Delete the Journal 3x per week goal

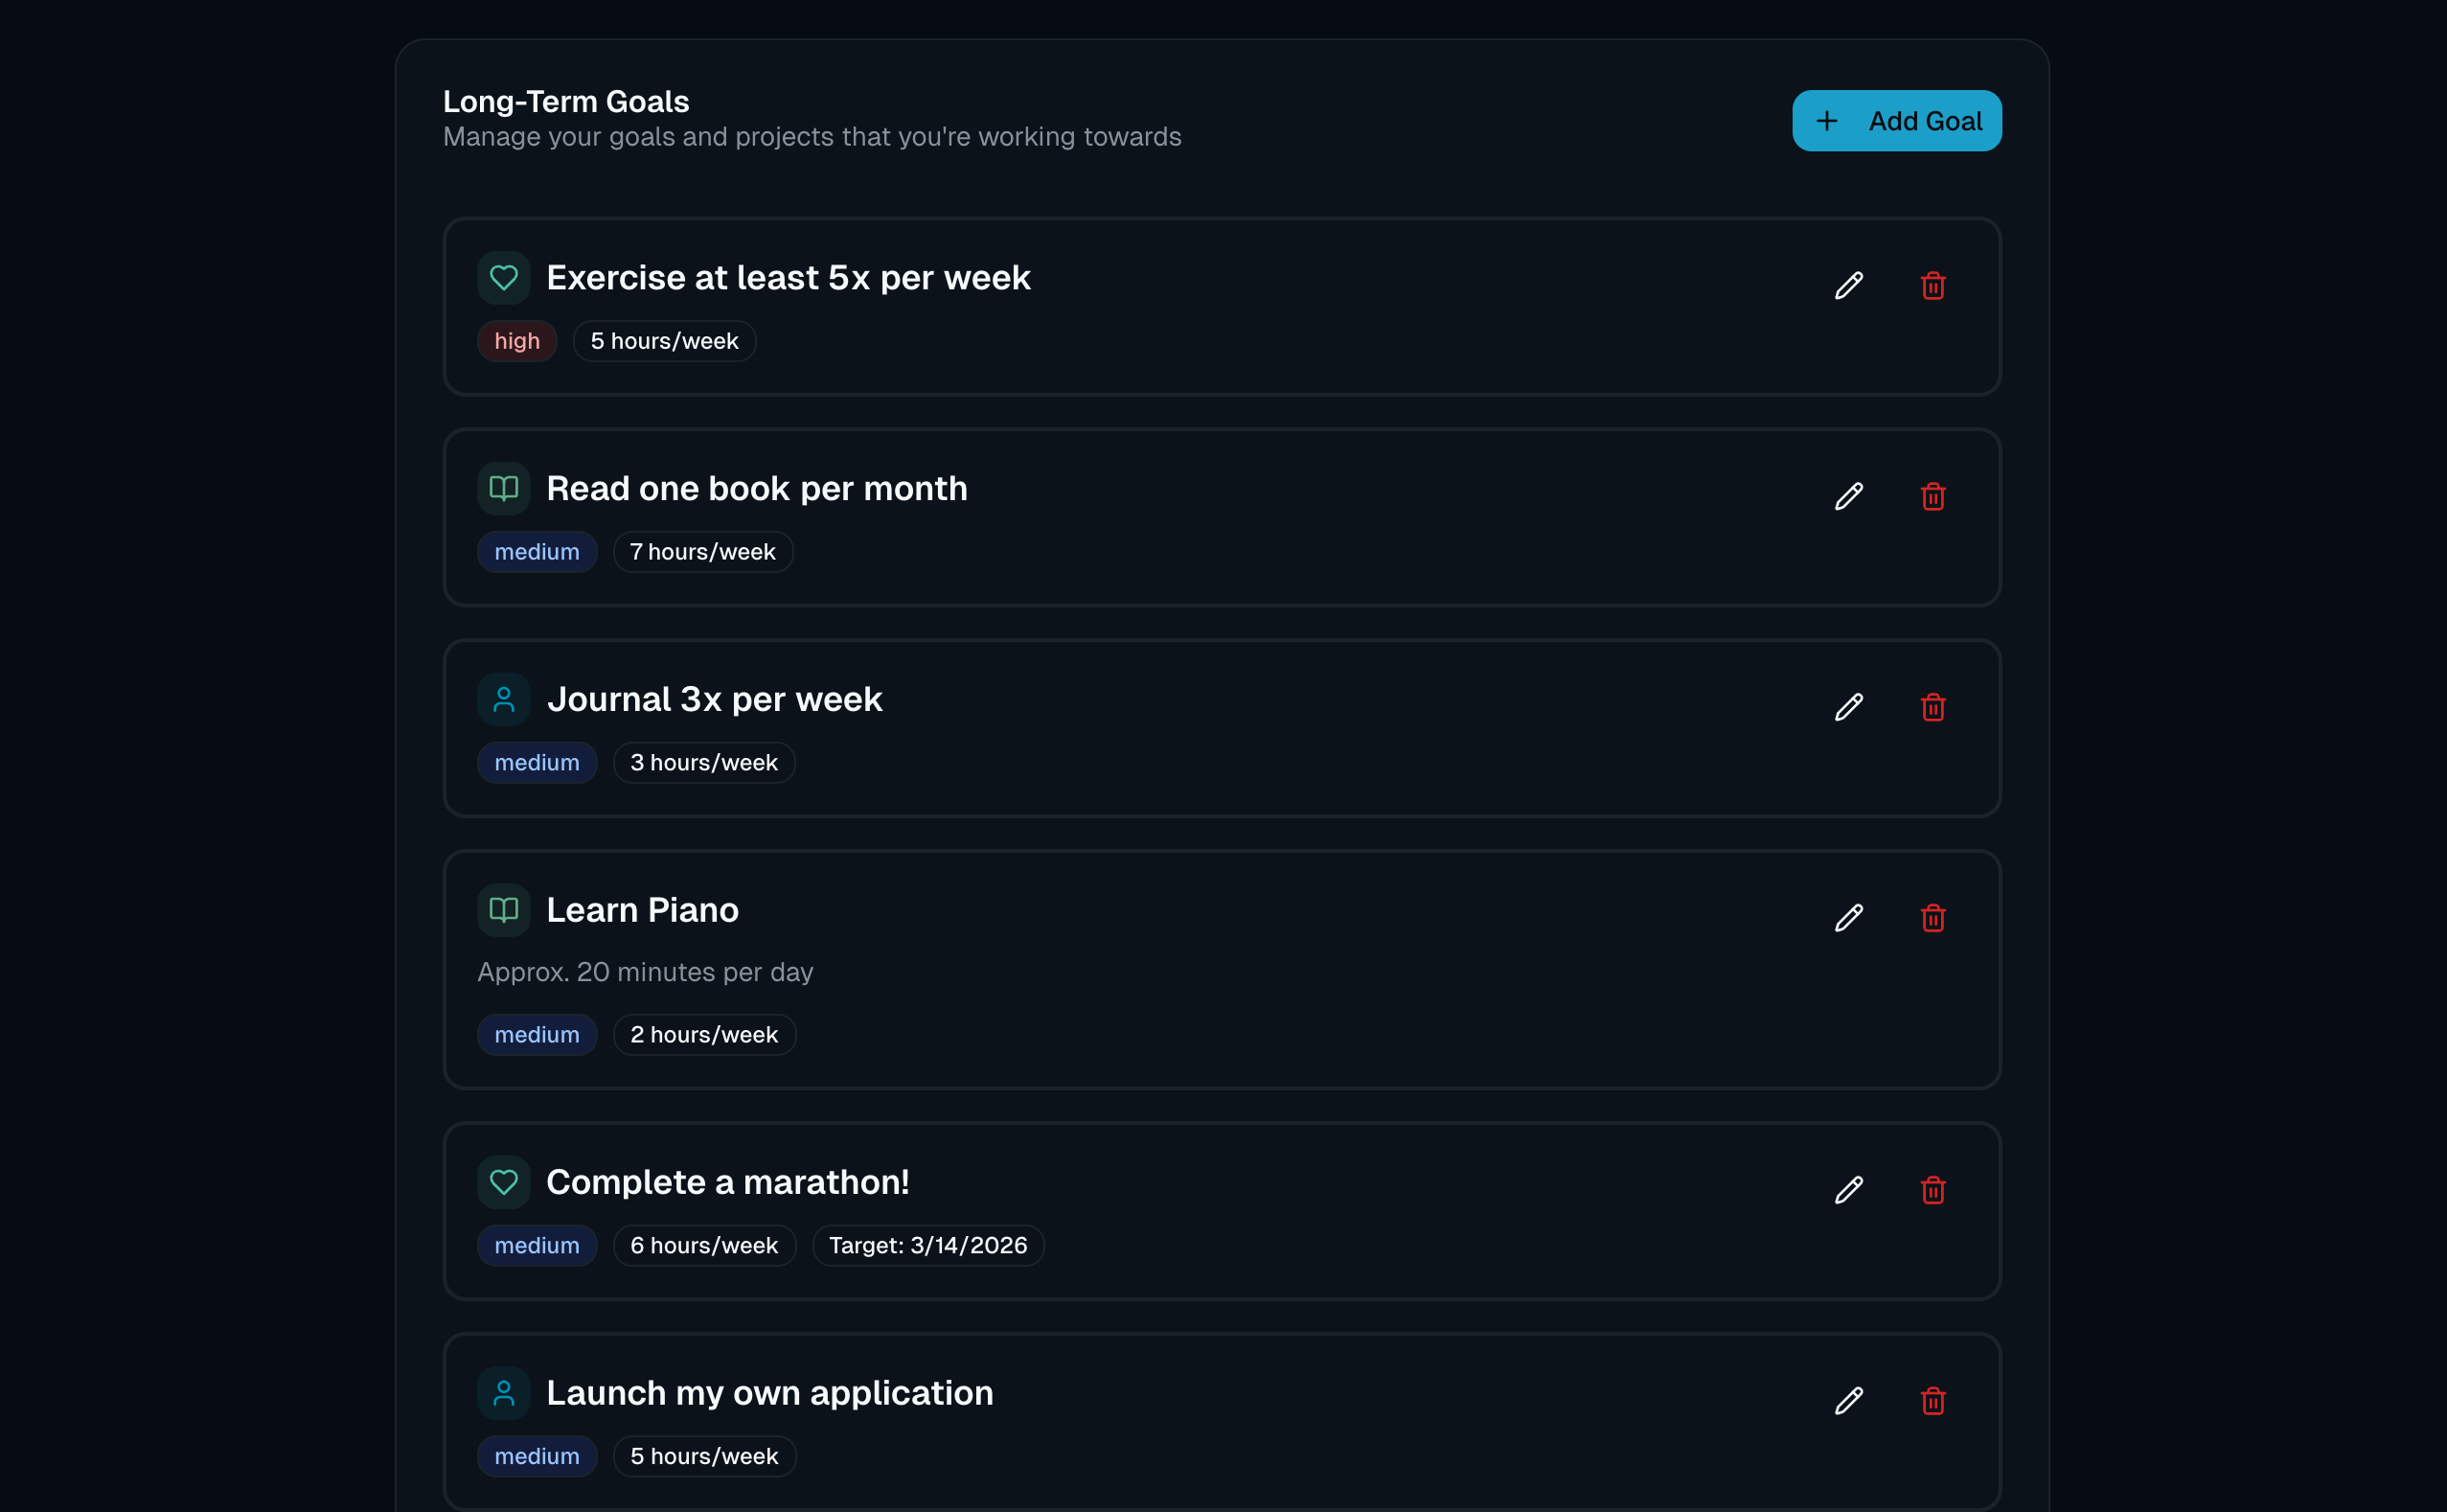point(1933,708)
